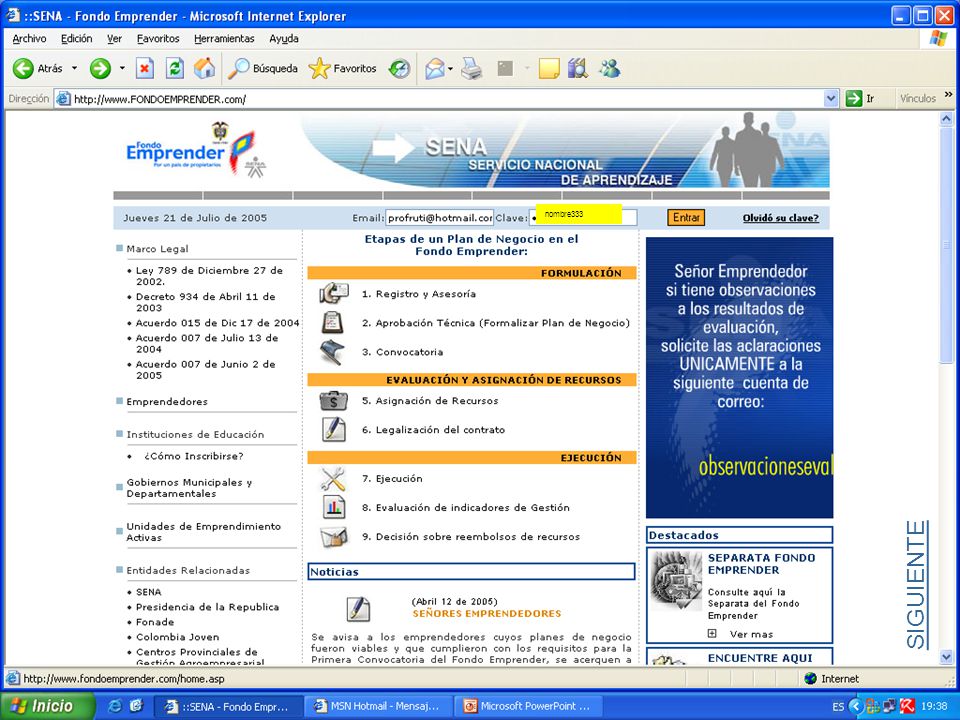
Task: Open Favoritos star in the toolbar
Action: pyautogui.click(x=342, y=68)
